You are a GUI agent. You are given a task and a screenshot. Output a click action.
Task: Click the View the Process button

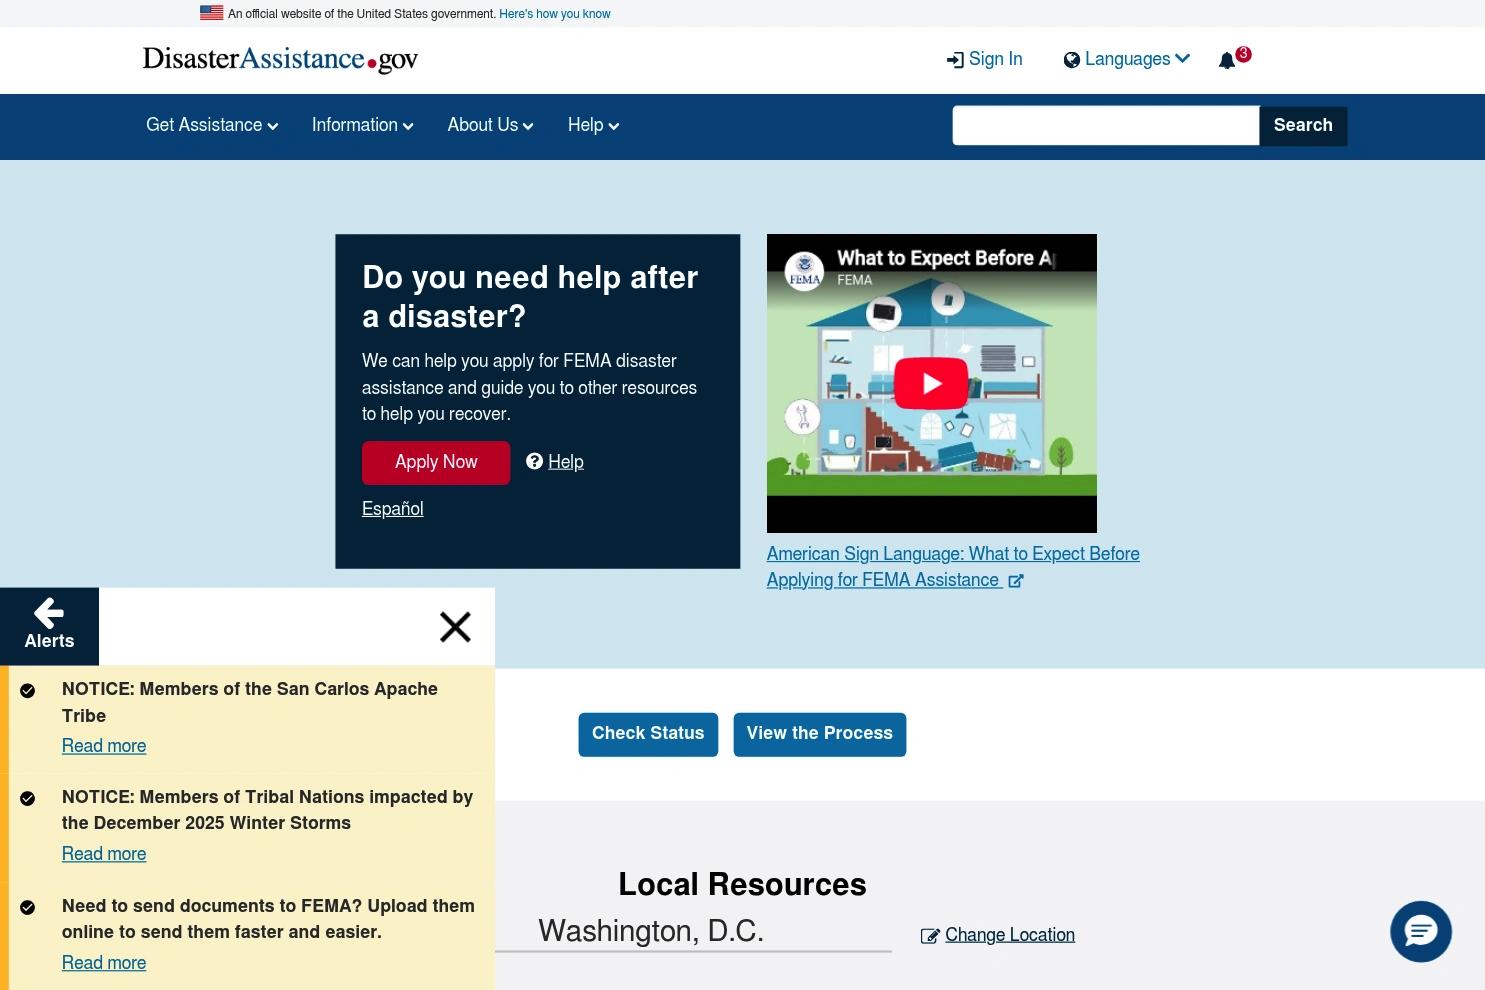pos(819,734)
